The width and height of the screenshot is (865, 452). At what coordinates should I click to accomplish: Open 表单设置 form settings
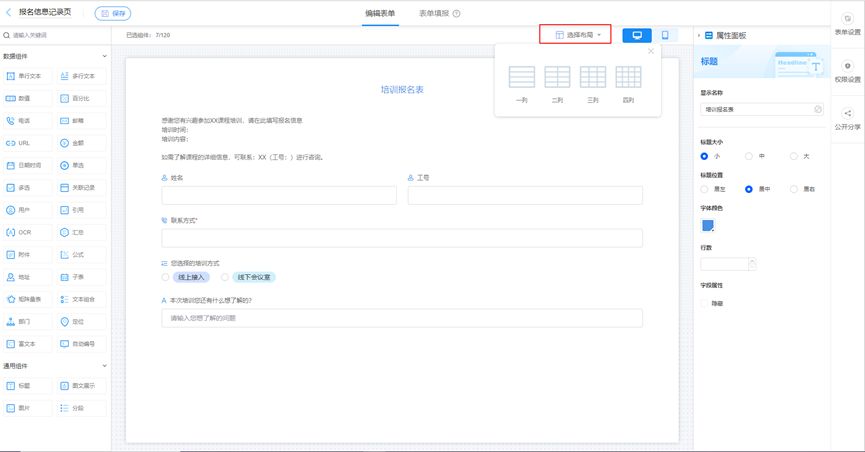[x=847, y=25]
